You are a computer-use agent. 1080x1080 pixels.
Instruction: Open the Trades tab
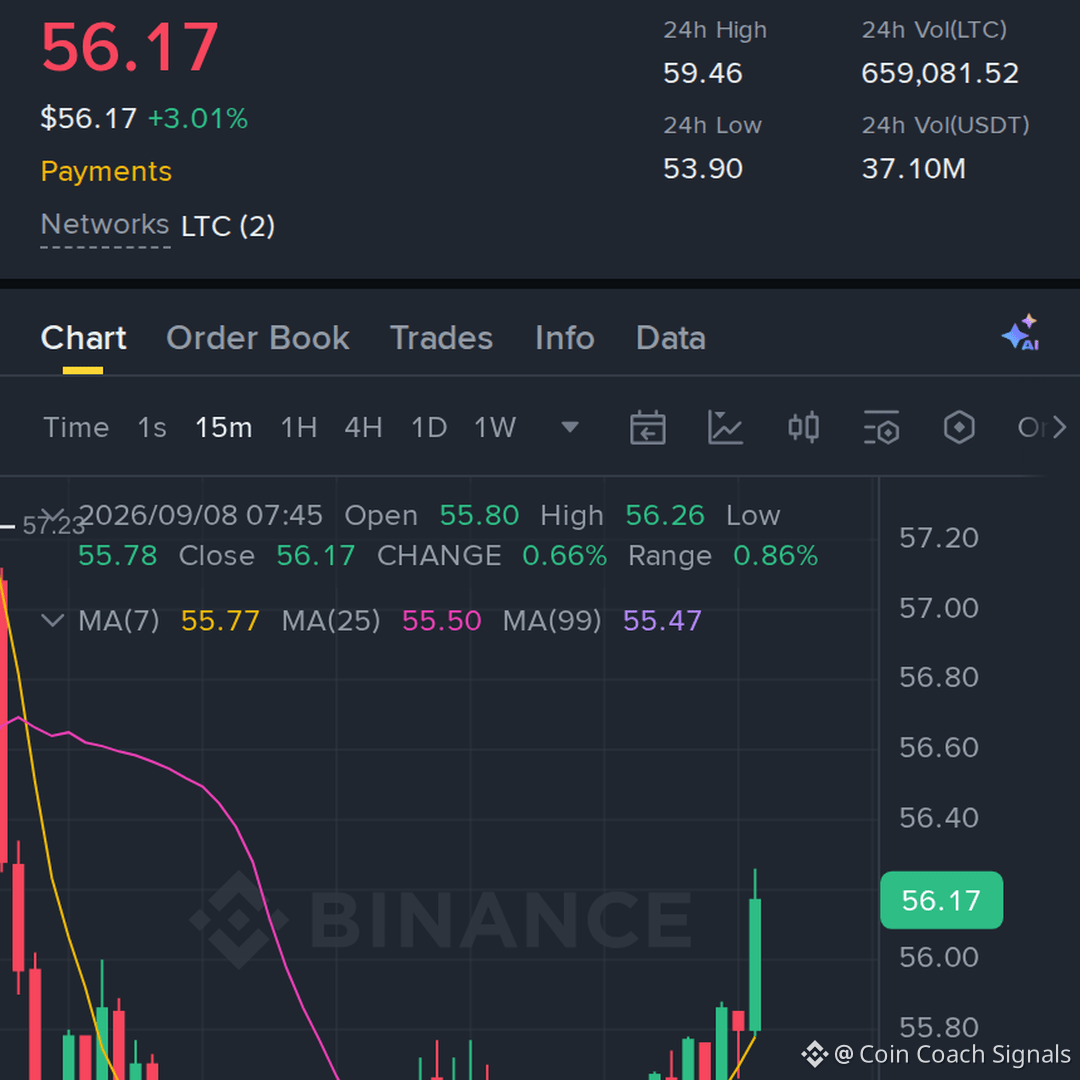(x=442, y=338)
